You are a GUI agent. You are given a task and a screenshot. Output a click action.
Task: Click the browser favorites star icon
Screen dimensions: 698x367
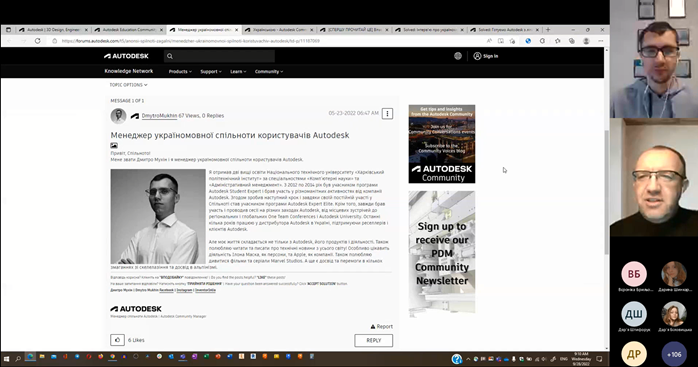click(557, 41)
